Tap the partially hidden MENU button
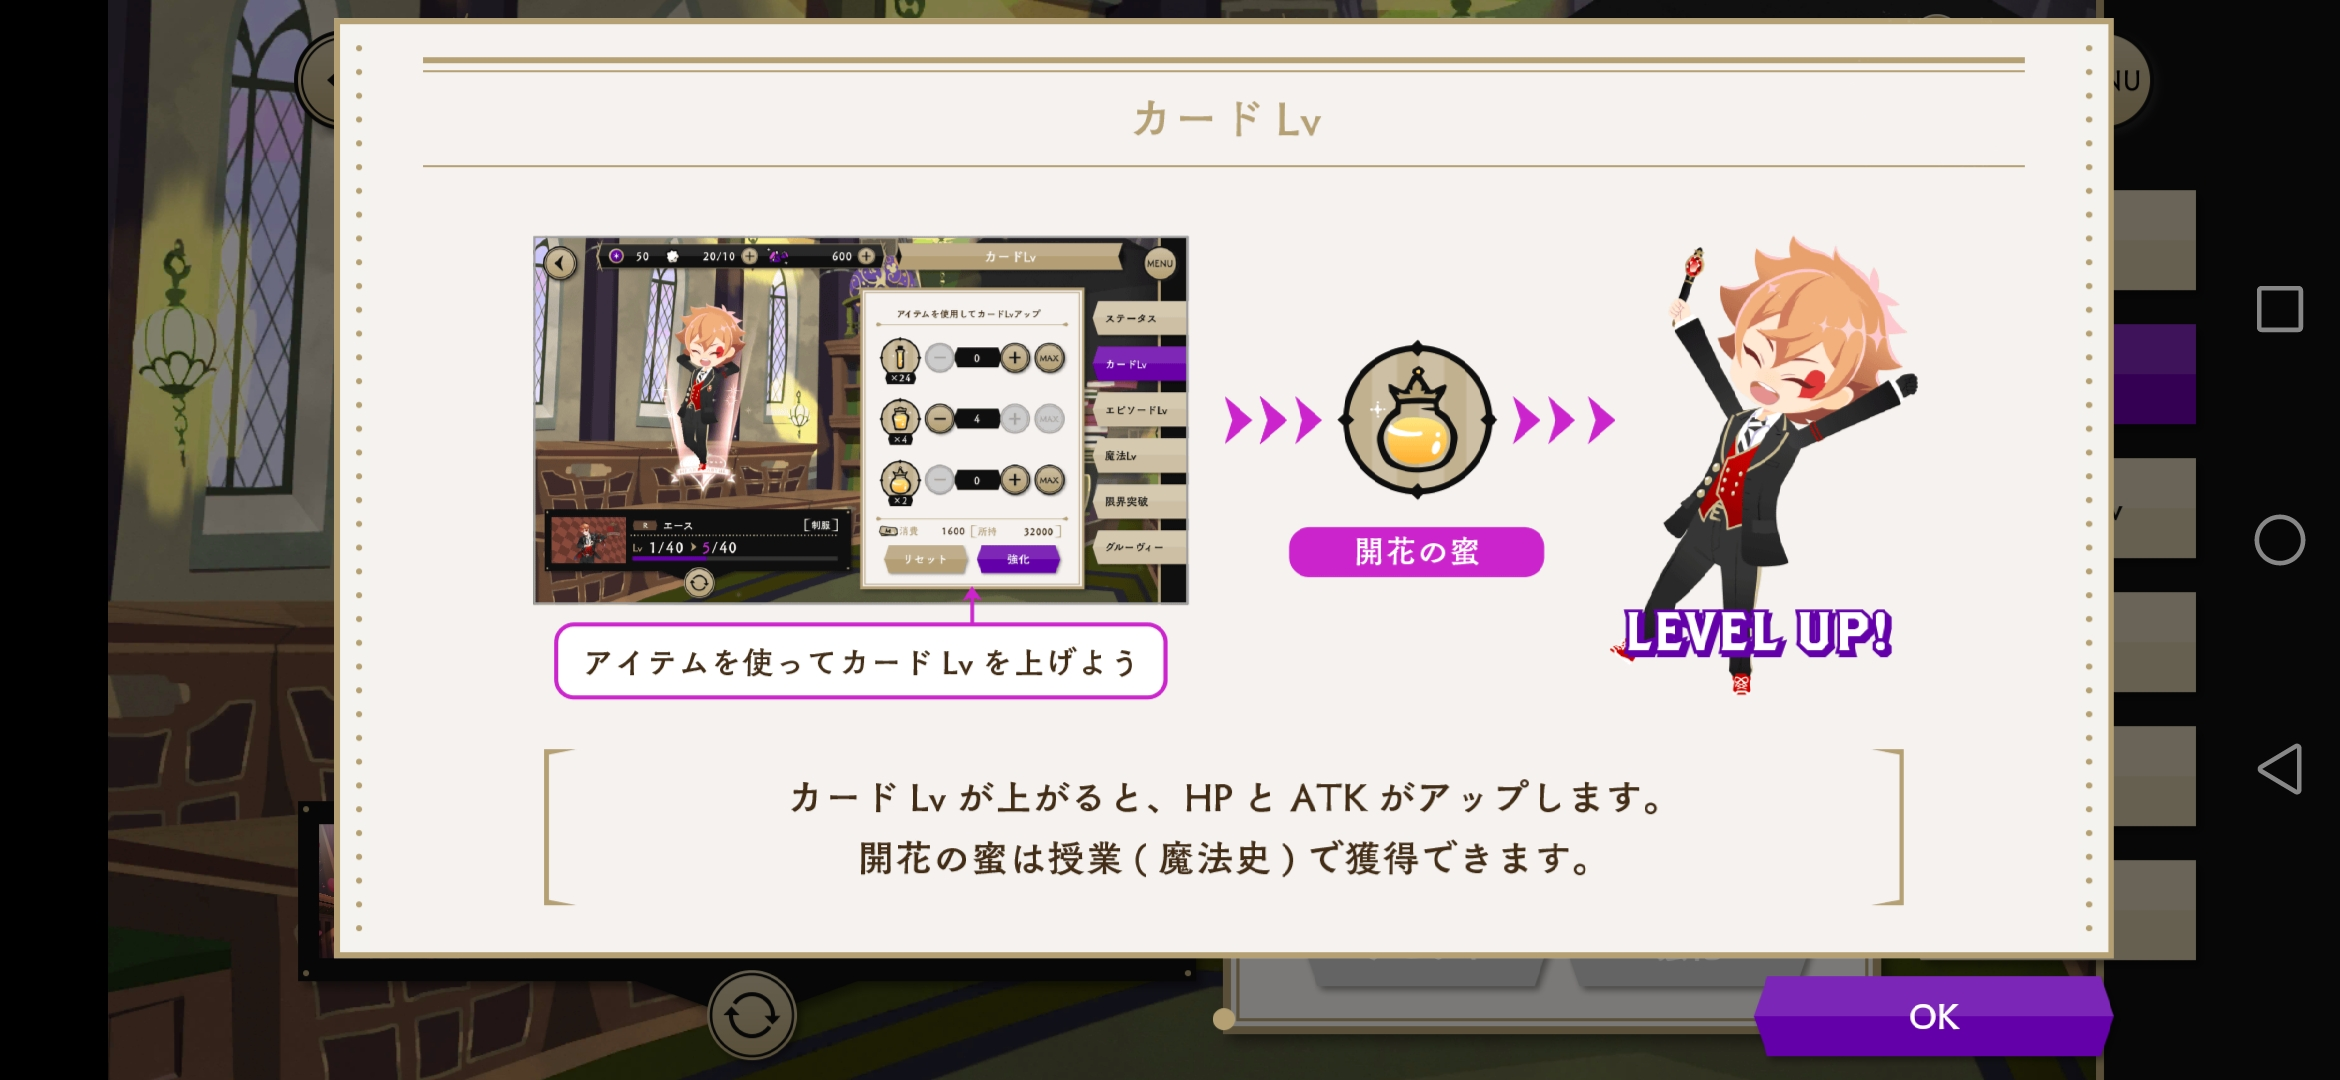The height and width of the screenshot is (1080, 2340). [2130, 80]
